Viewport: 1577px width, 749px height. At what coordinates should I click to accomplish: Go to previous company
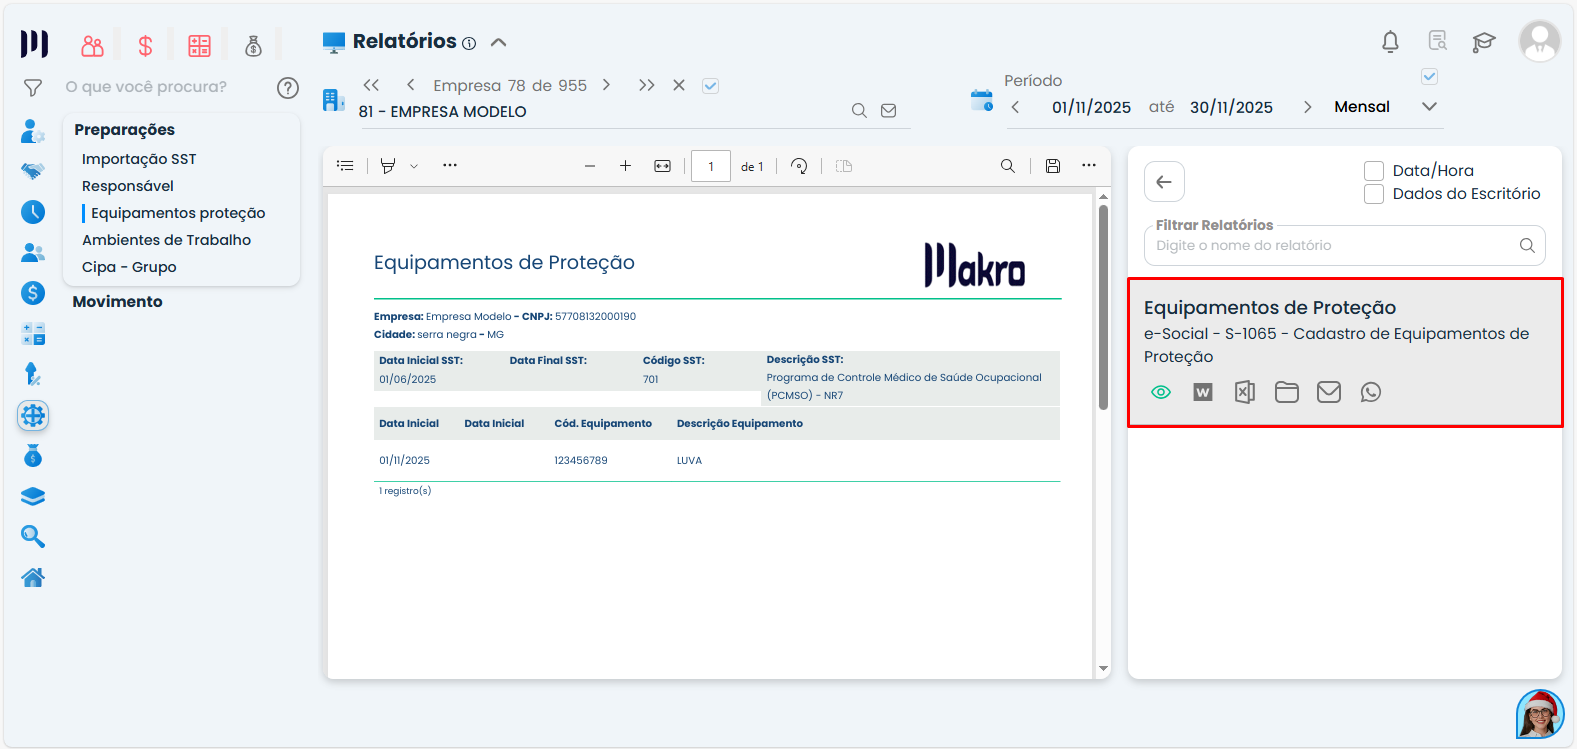pos(410,85)
